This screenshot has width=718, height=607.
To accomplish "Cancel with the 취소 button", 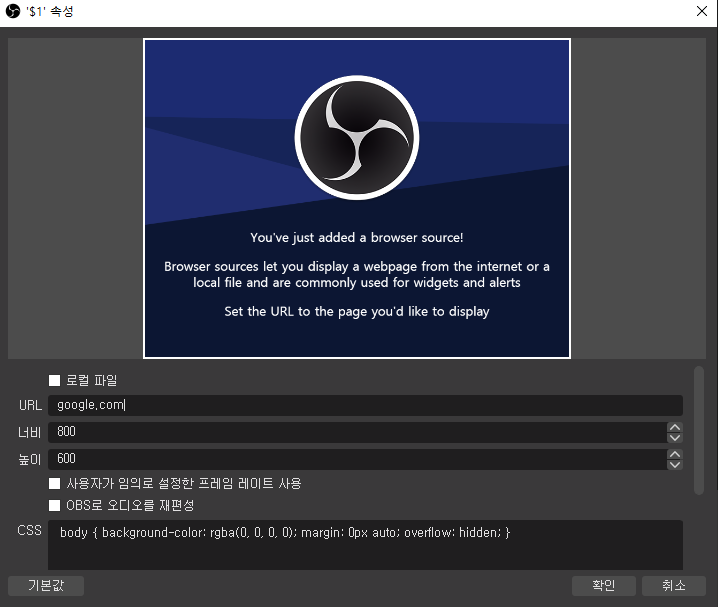I will [x=674, y=586].
